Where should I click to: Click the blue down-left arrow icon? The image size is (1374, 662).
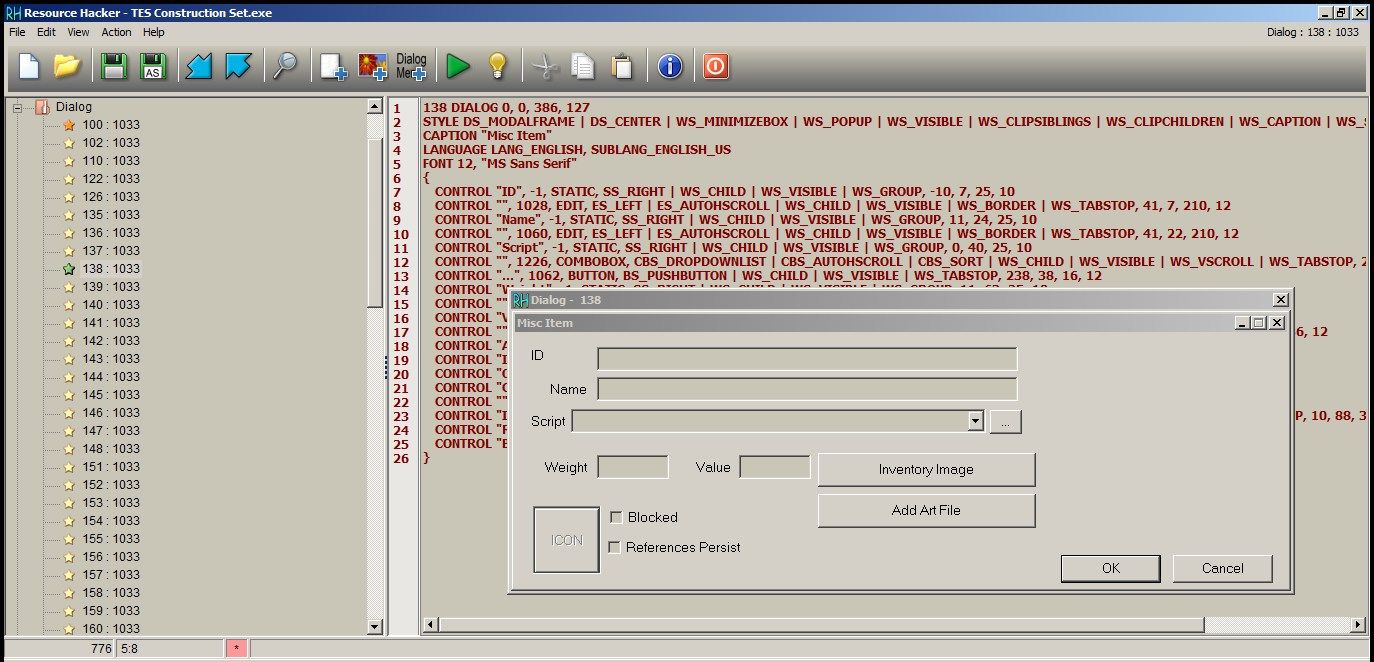click(200, 67)
